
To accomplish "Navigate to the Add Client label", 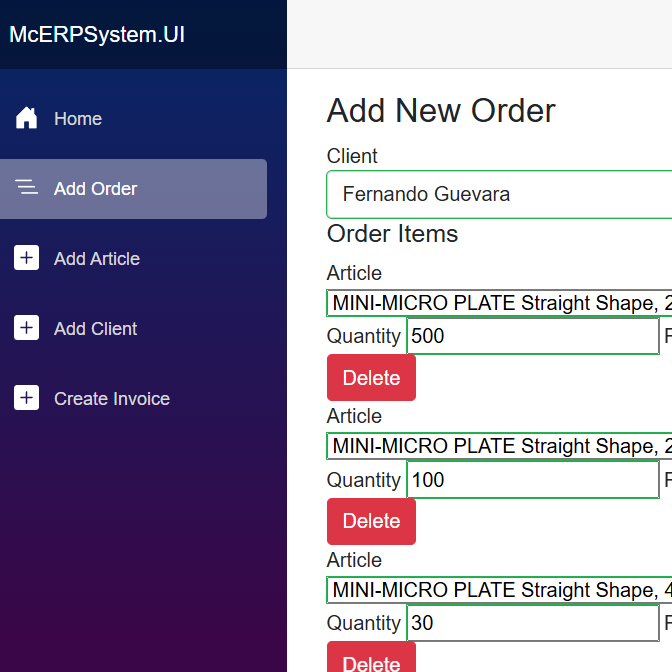I will pos(96,329).
